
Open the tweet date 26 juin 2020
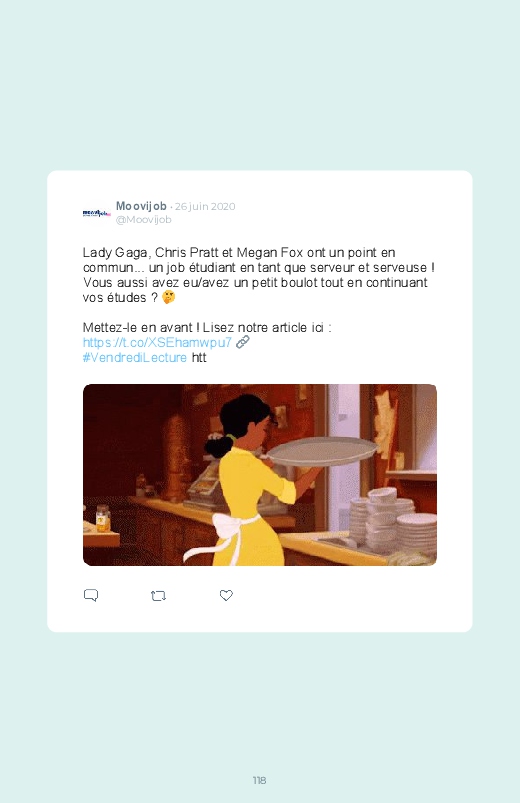point(205,206)
